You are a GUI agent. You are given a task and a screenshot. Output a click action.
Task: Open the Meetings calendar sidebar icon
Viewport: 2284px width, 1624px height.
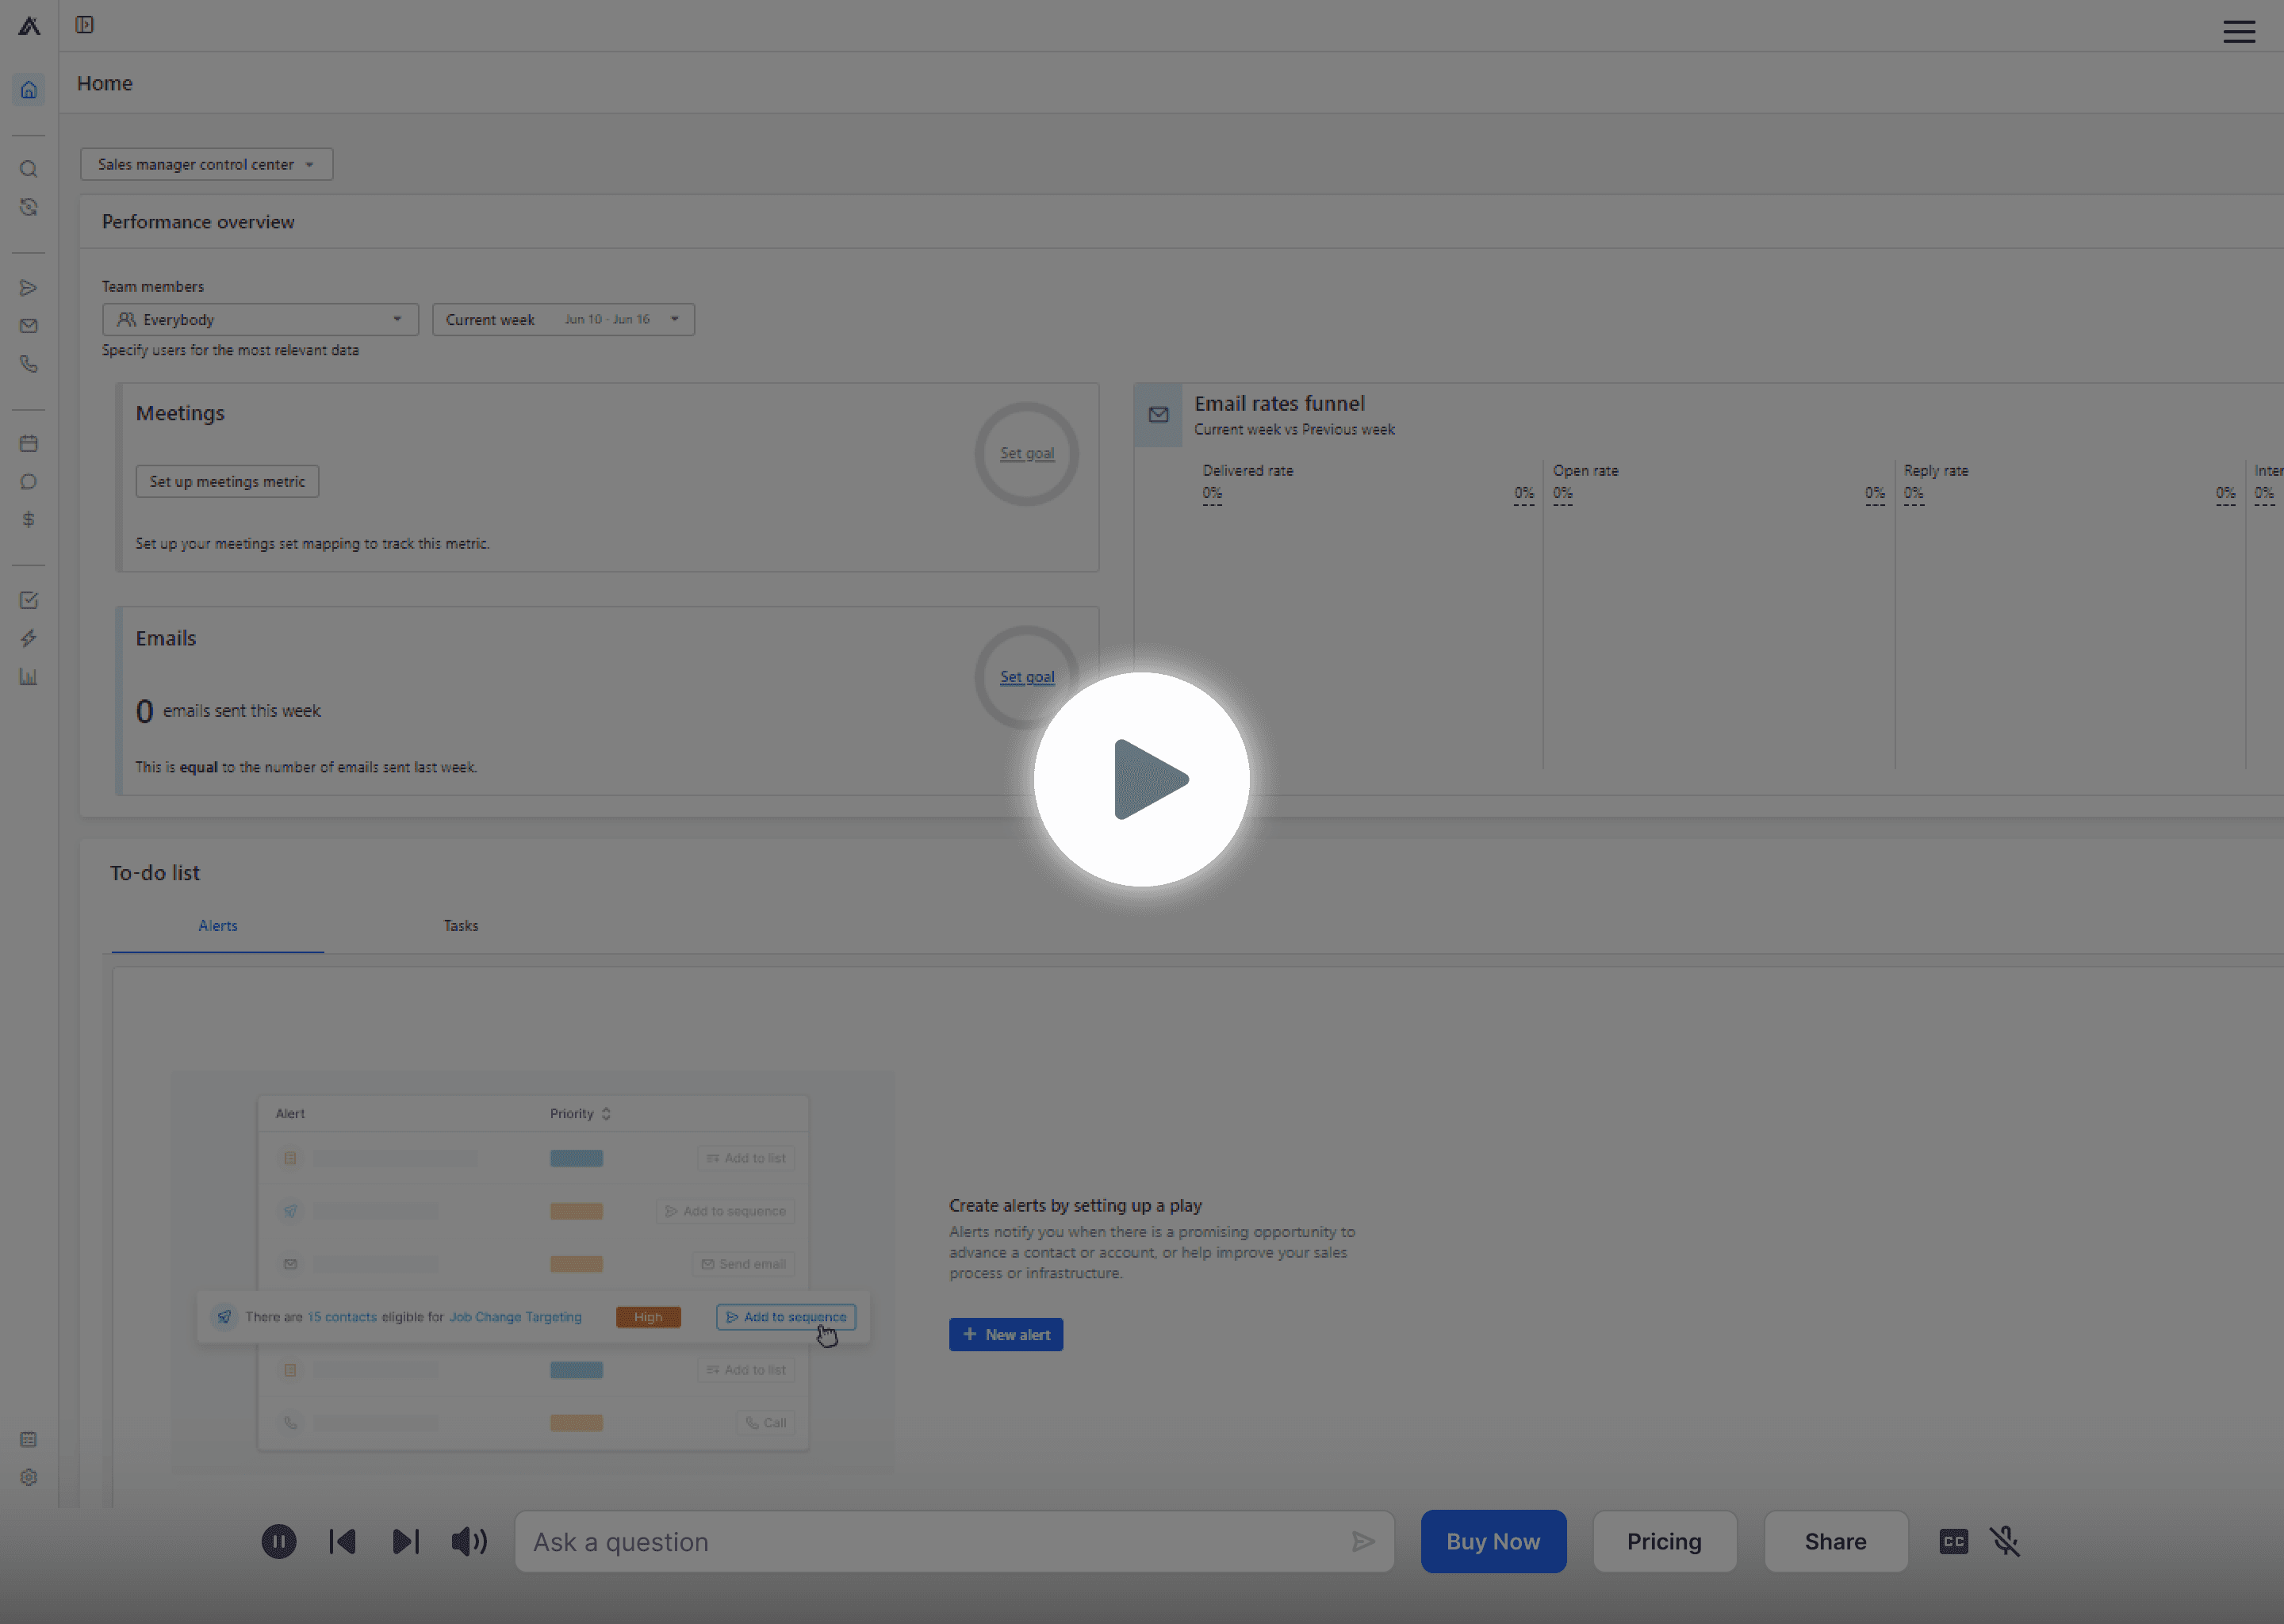29,443
